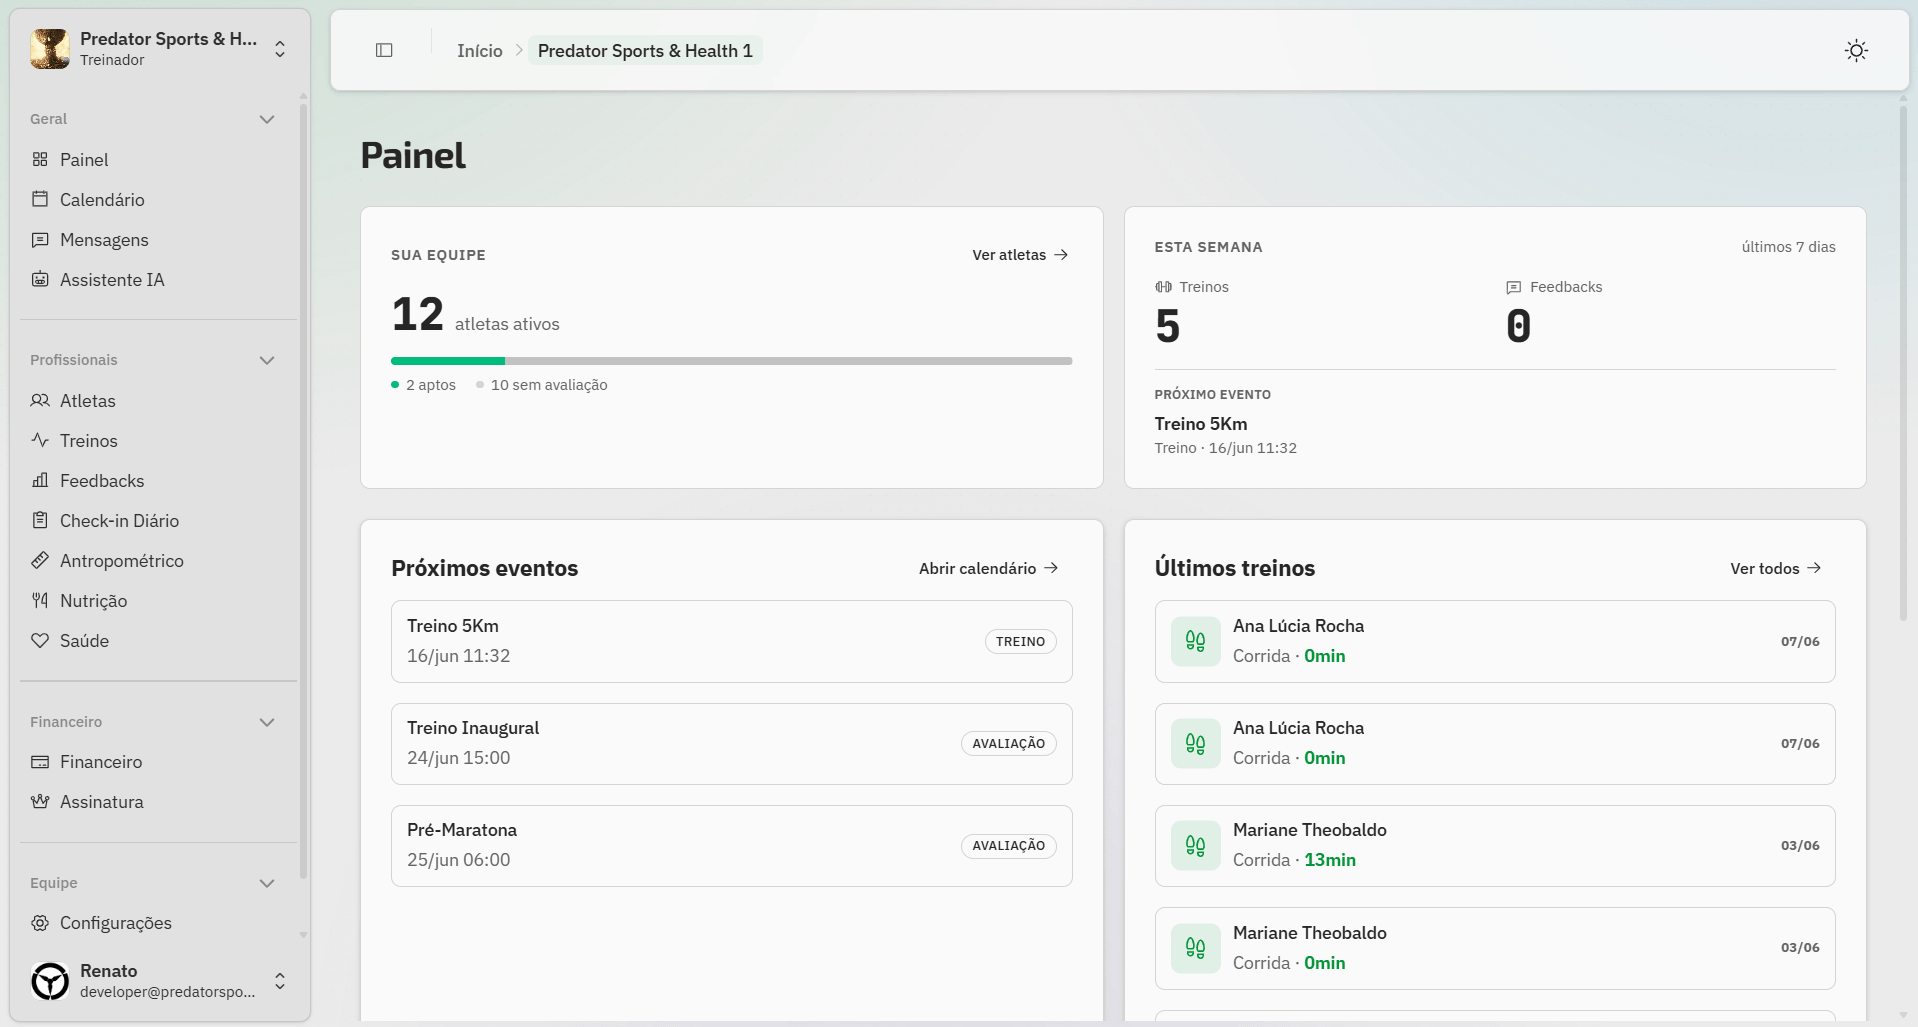
Task: Click the Assinatura crown icon
Action: (40, 801)
